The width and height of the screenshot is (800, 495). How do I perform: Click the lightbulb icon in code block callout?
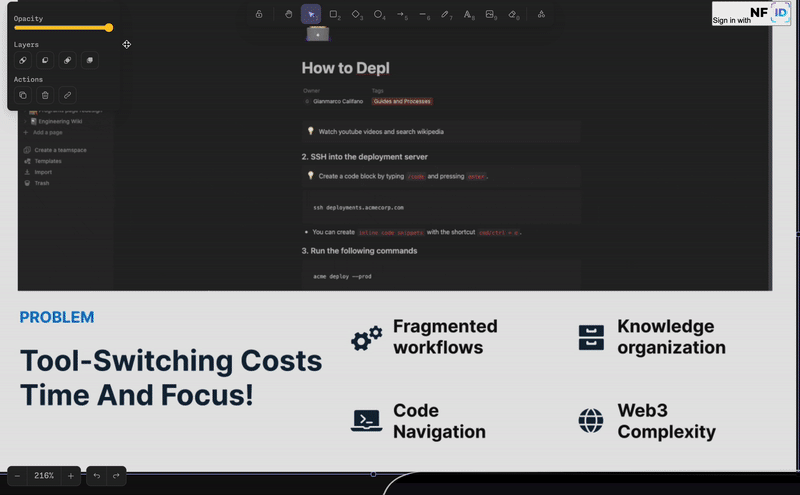pyautogui.click(x=310, y=176)
